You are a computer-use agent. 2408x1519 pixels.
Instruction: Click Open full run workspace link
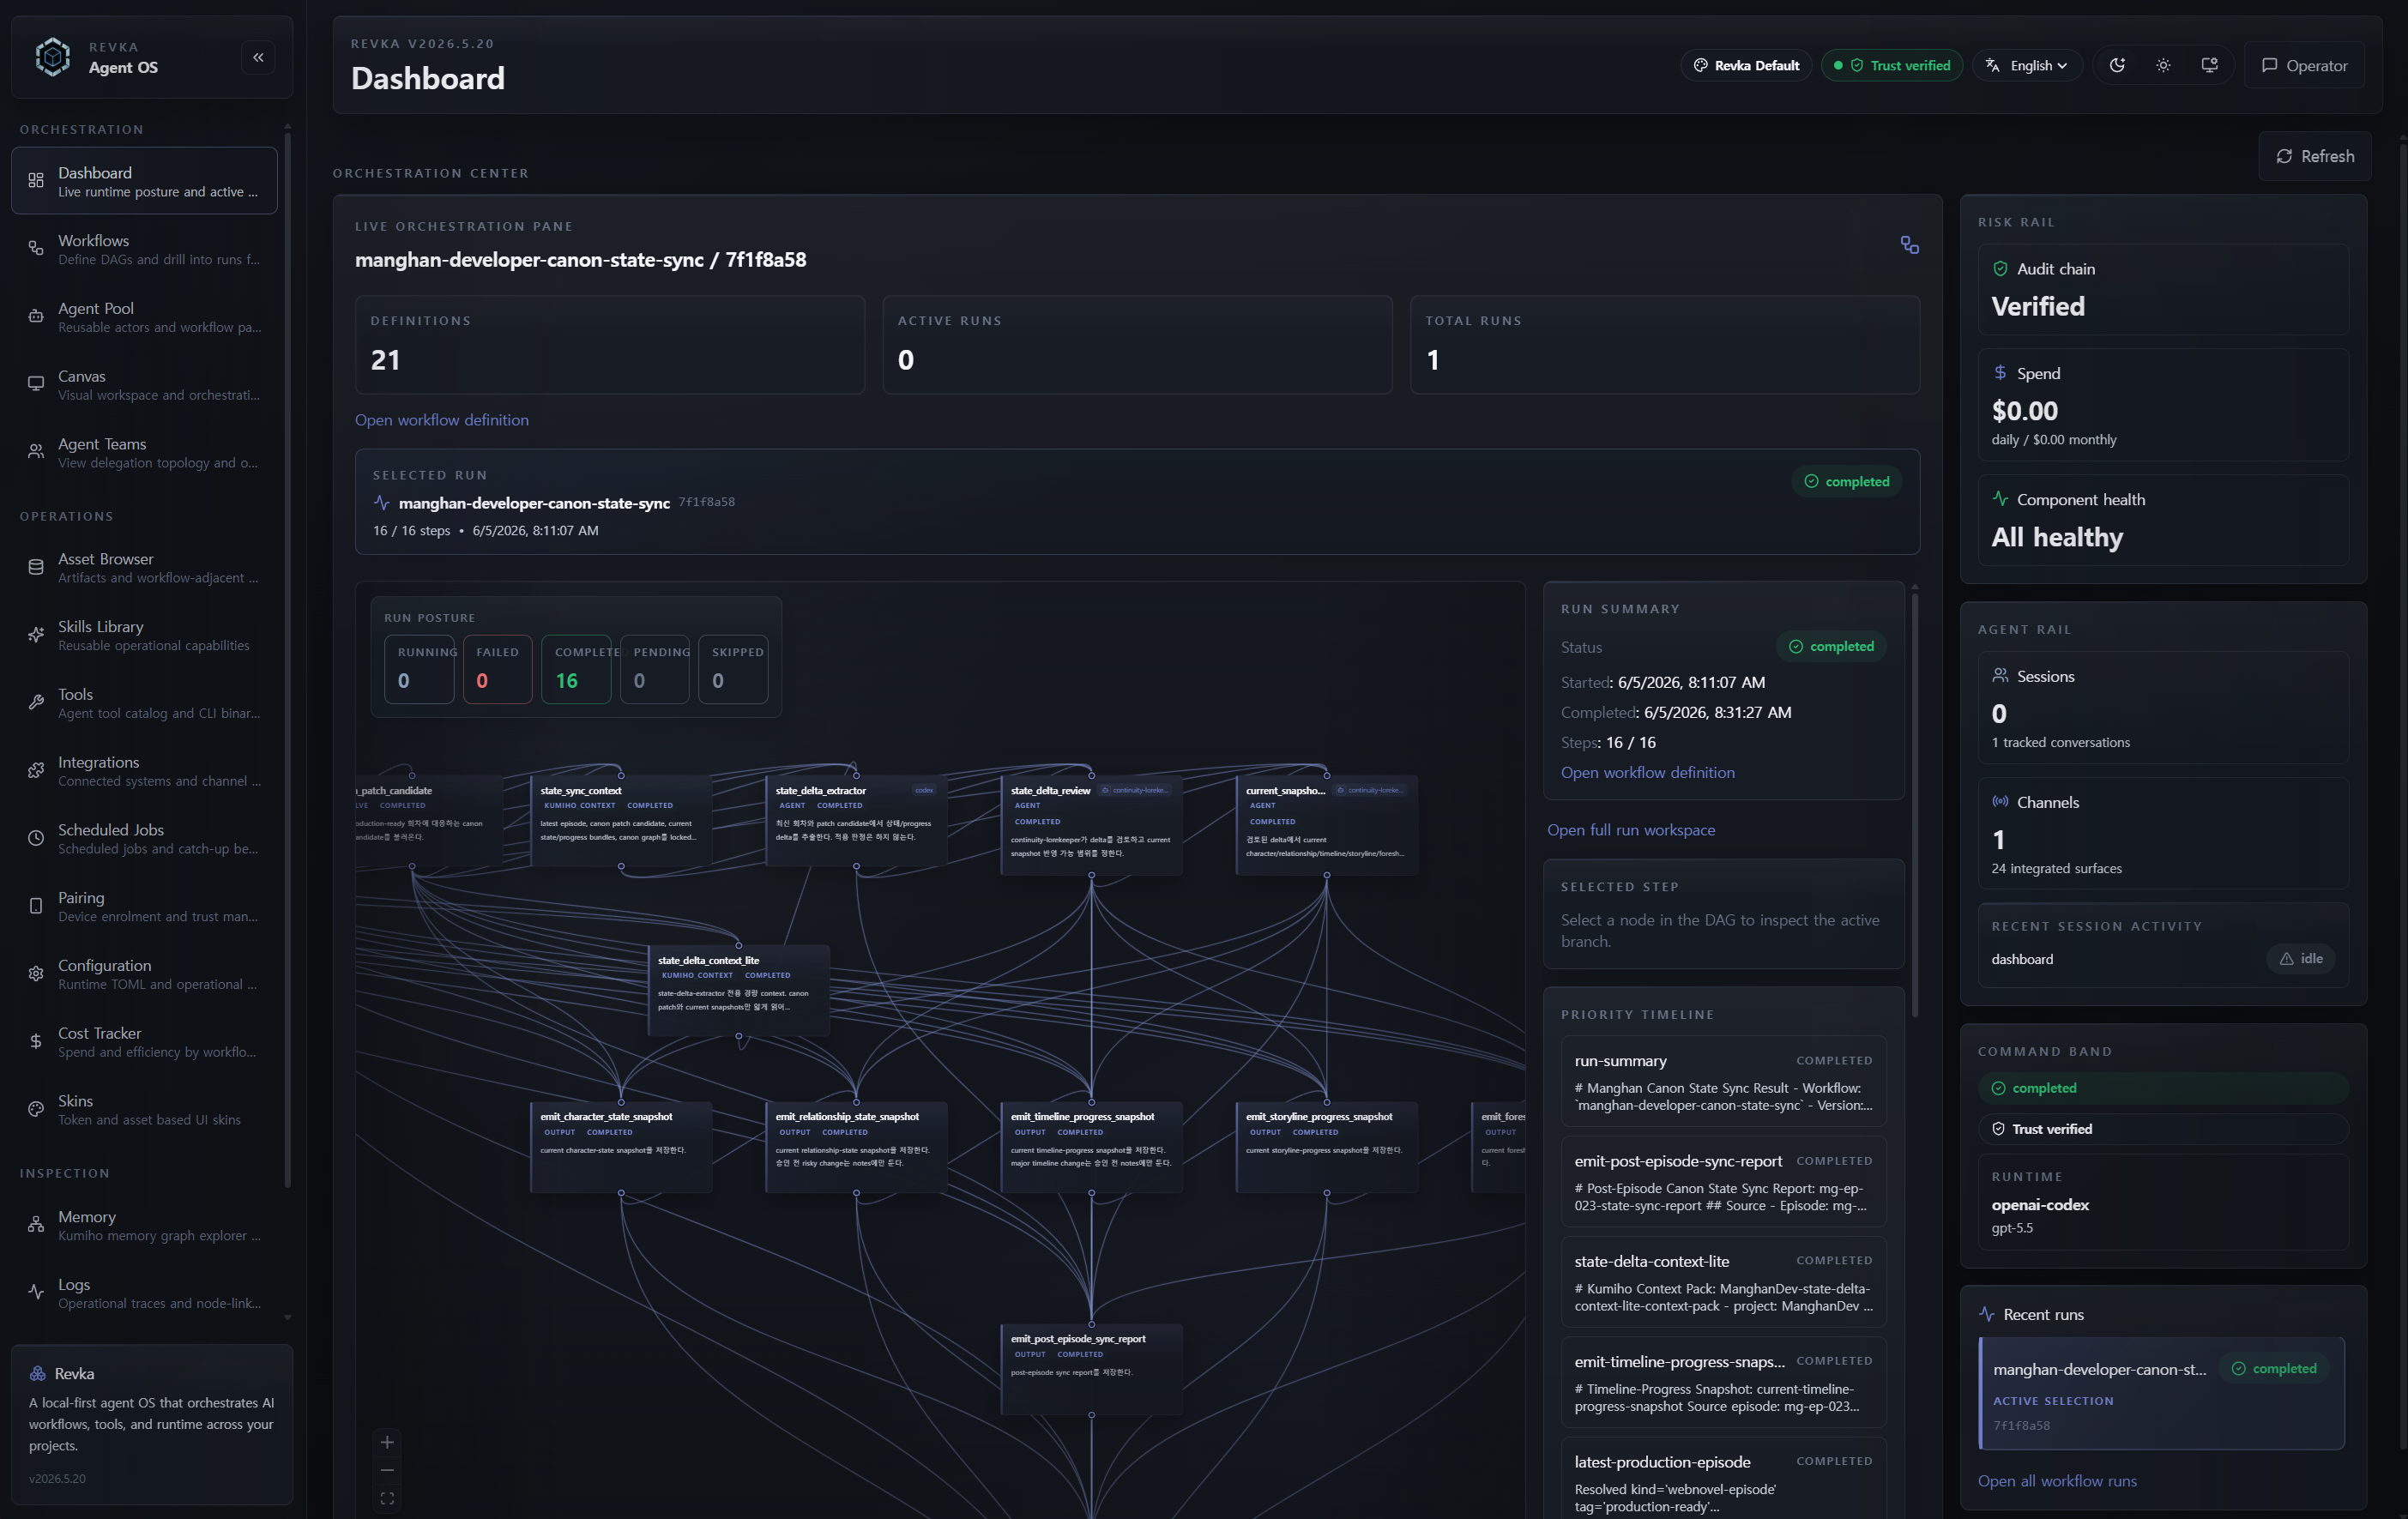click(x=1631, y=830)
